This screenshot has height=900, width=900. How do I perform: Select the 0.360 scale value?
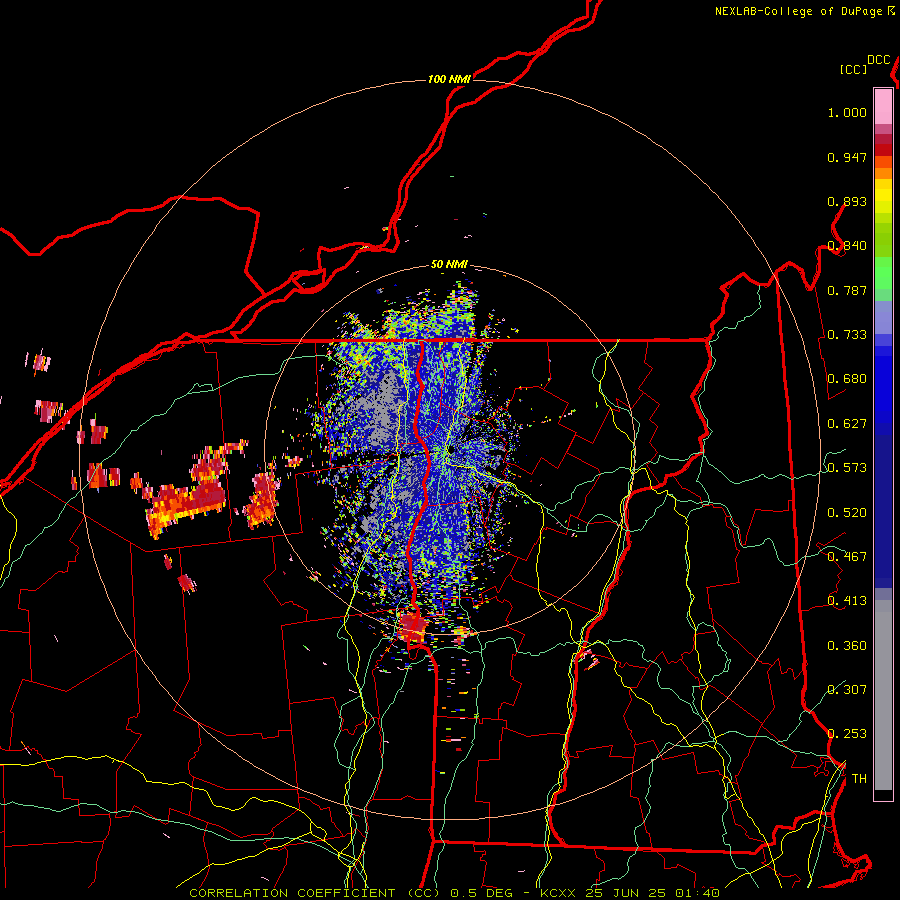click(847, 646)
